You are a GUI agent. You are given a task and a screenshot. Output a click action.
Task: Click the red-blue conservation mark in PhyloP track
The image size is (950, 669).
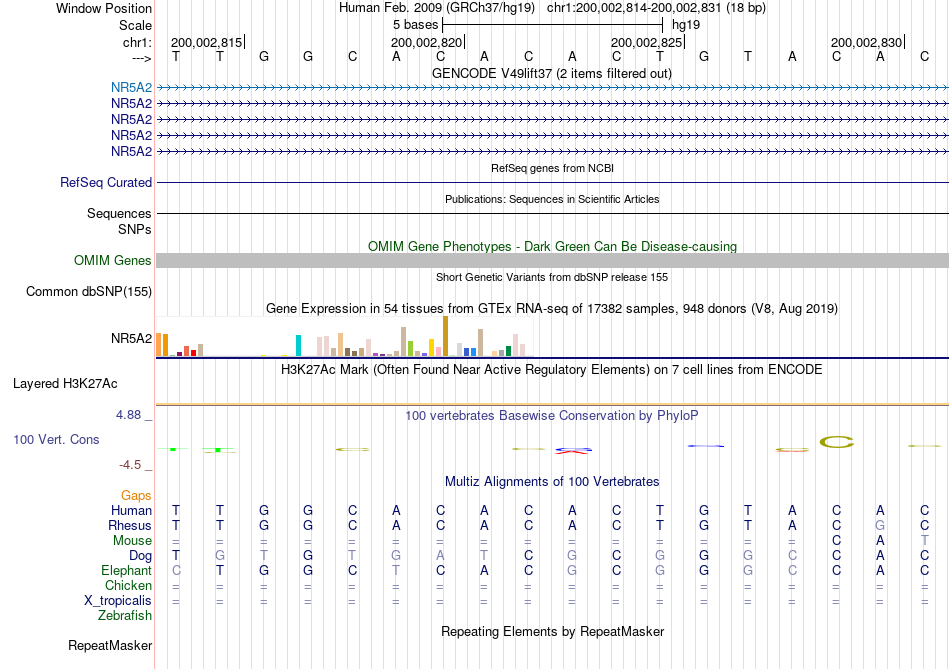(x=573, y=450)
